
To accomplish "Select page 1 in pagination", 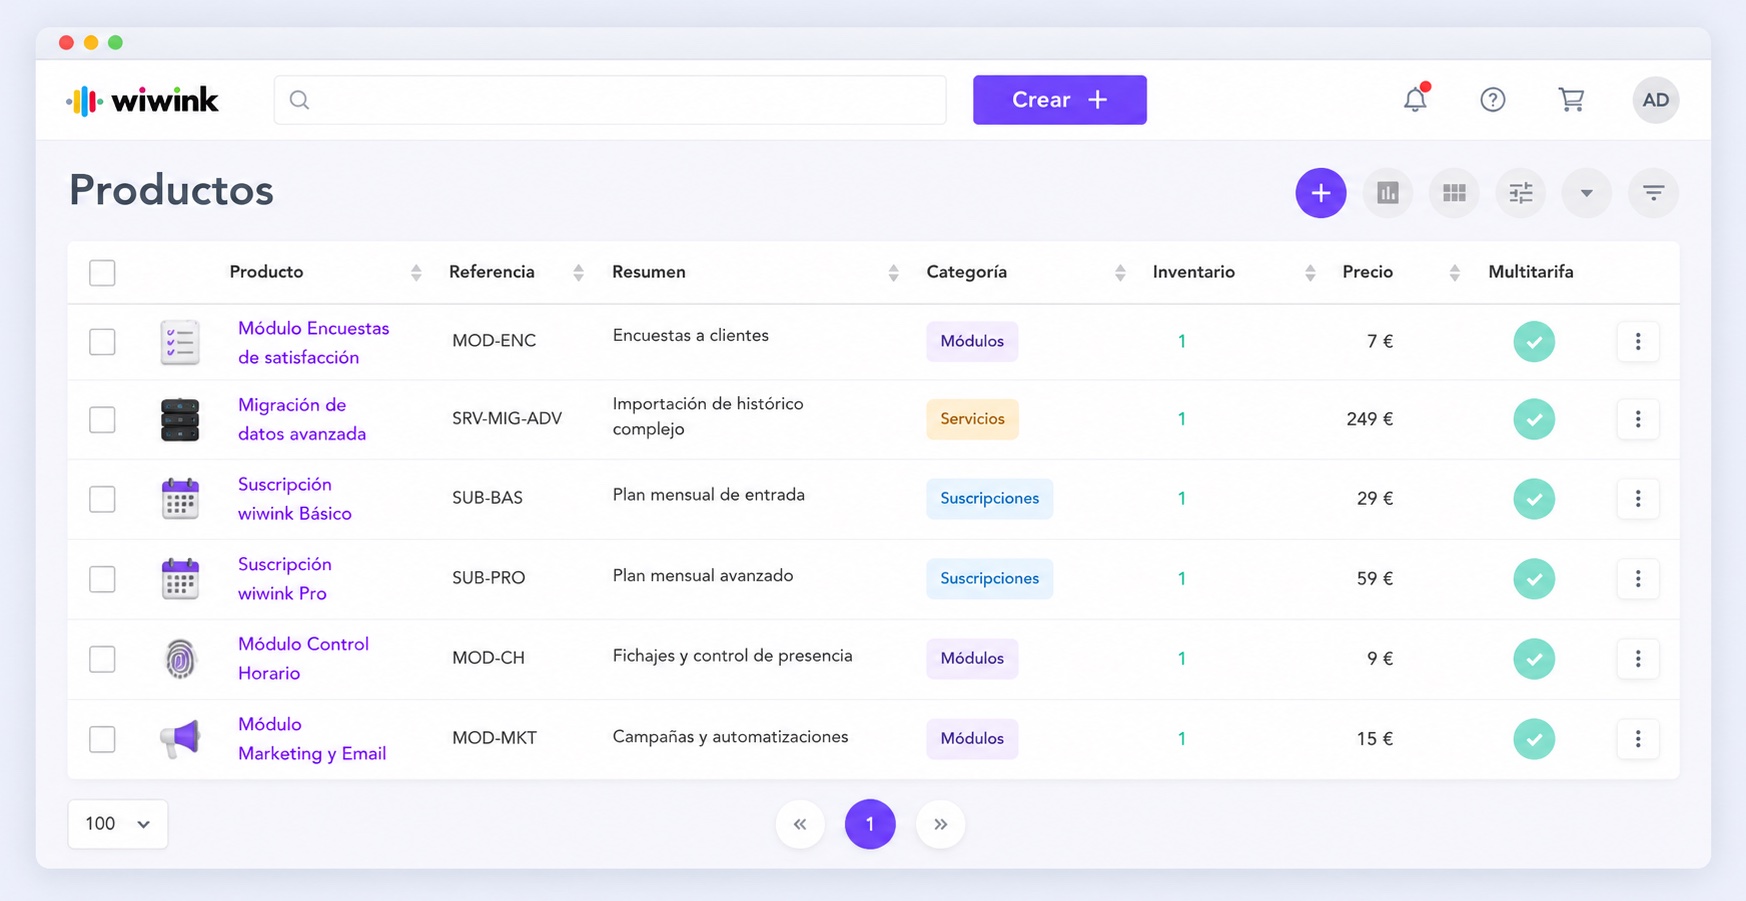I will 870,824.
